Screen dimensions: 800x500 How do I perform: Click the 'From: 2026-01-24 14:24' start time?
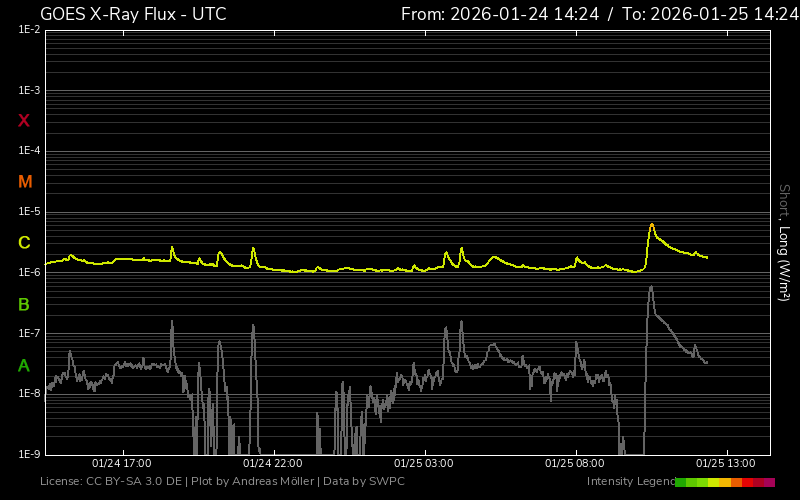pos(500,14)
